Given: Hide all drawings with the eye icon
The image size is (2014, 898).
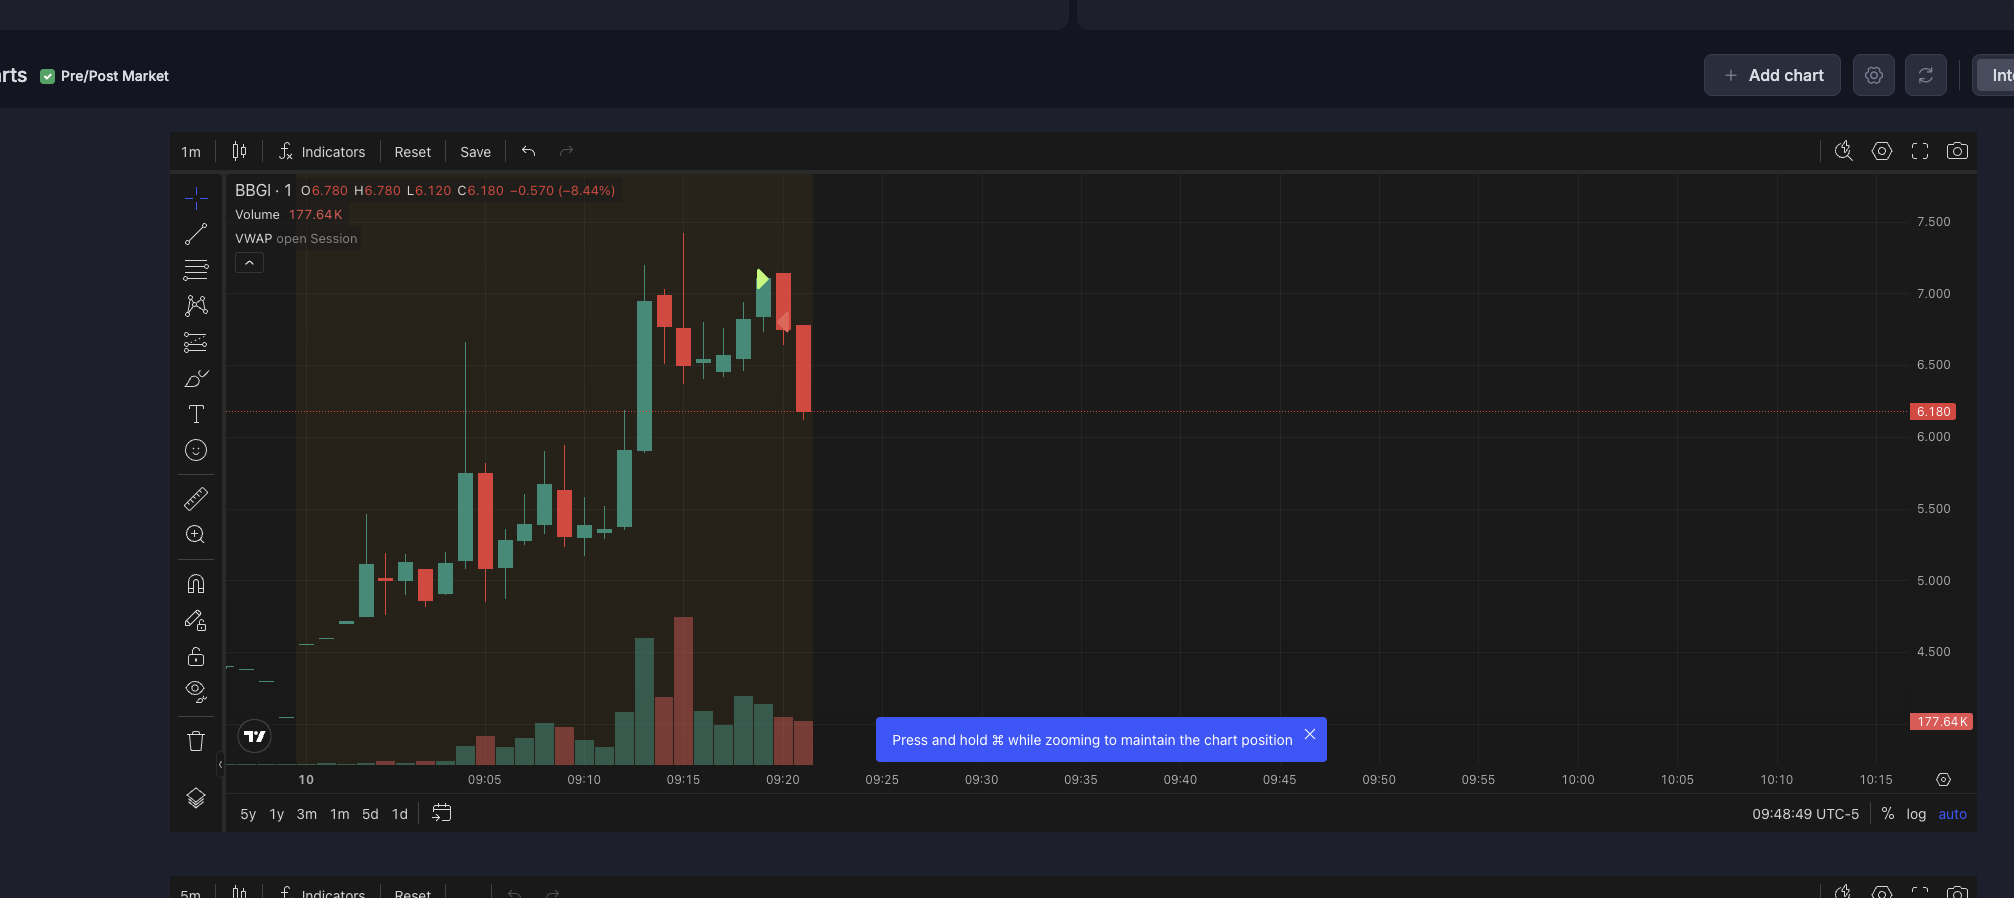Looking at the screenshot, I should [x=196, y=691].
